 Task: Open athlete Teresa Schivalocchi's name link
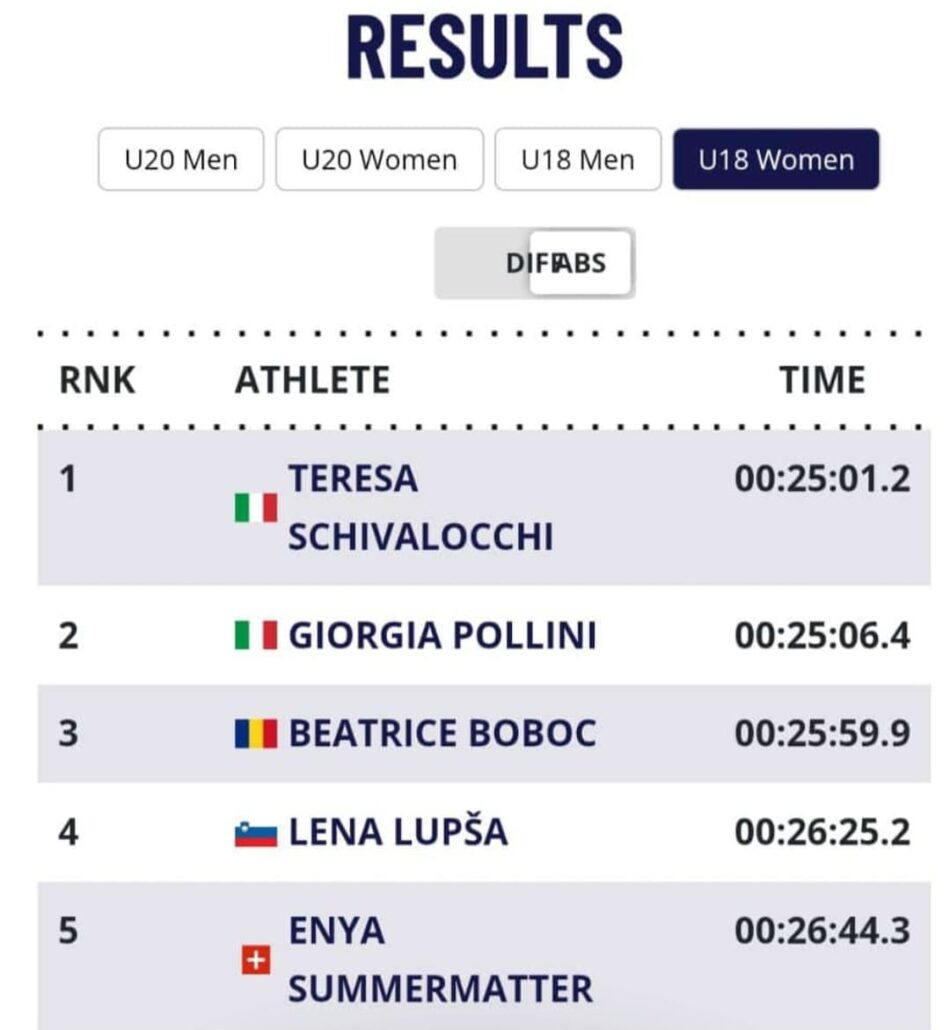click(420, 508)
